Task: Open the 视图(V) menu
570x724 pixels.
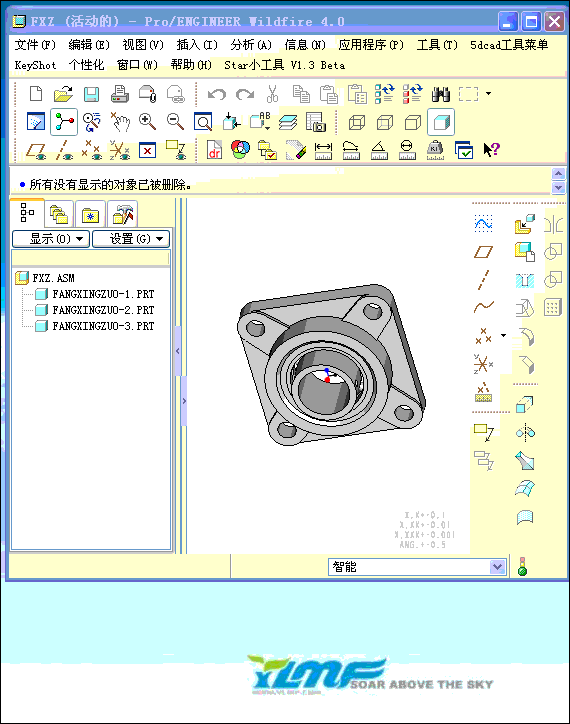Action: (x=143, y=45)
